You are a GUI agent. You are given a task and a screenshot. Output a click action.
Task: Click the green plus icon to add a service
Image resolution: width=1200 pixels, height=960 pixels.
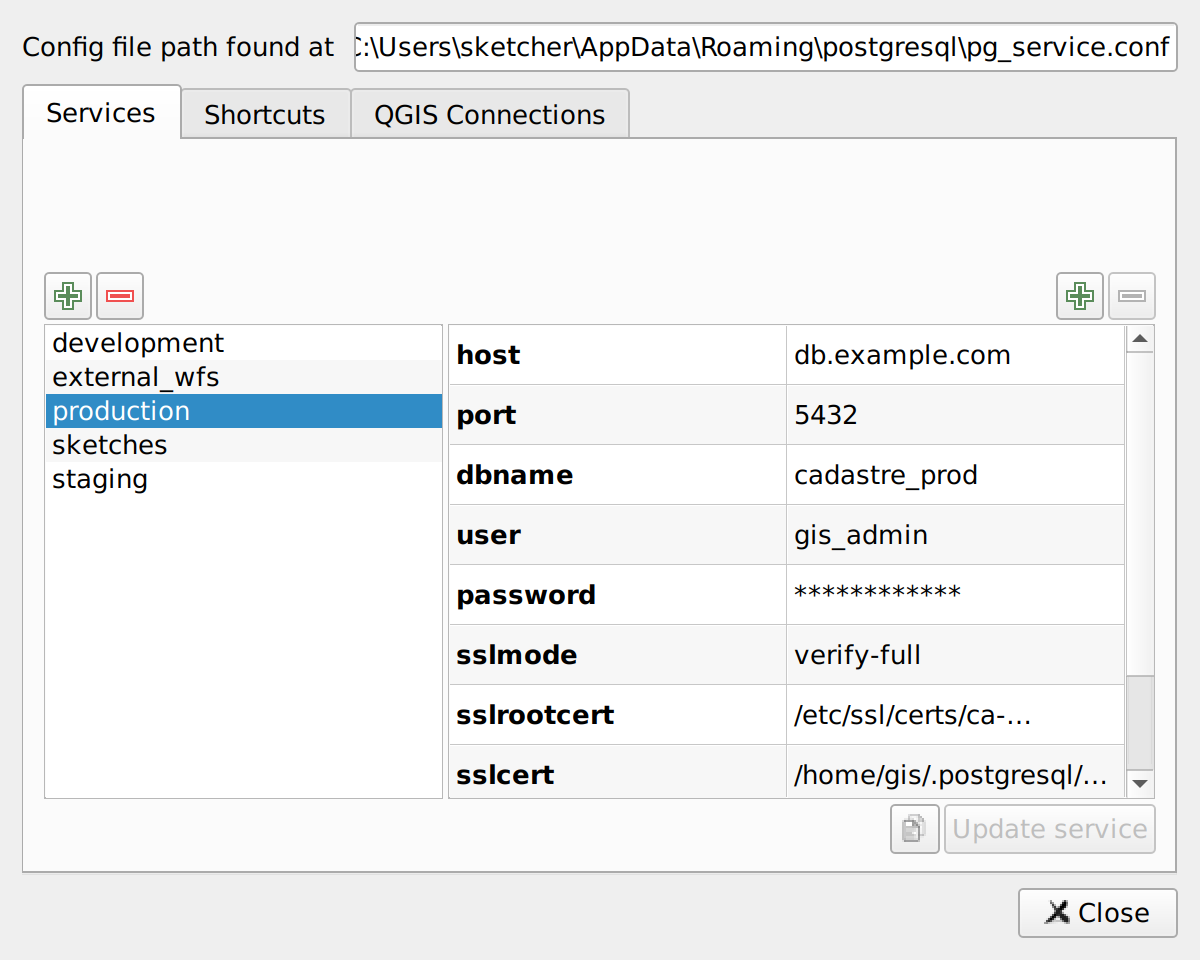coord(67,296)
